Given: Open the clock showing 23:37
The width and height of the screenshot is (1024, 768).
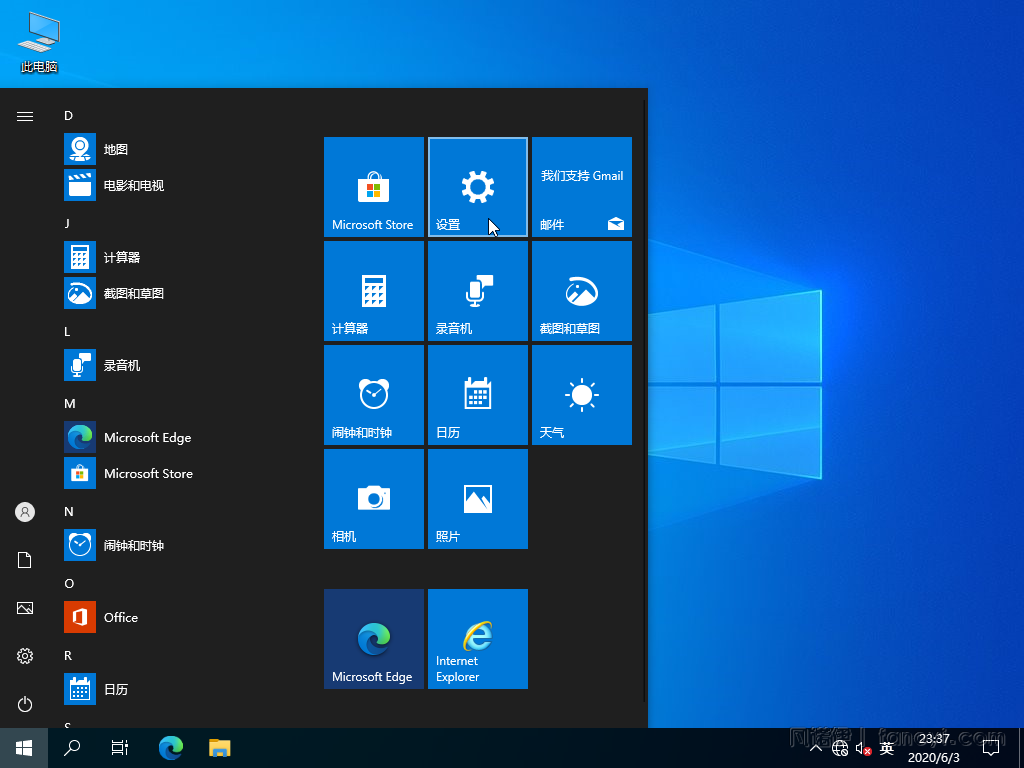Looking at the screenshot, I should [934, 748].
